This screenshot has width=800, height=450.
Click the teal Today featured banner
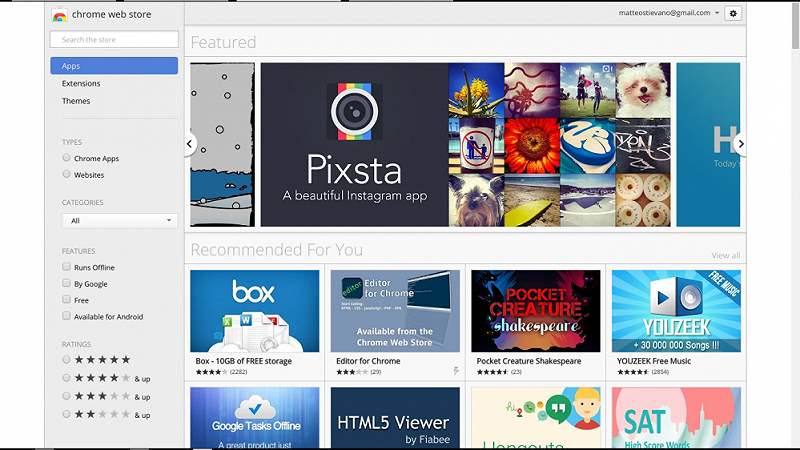coord(708,144)
